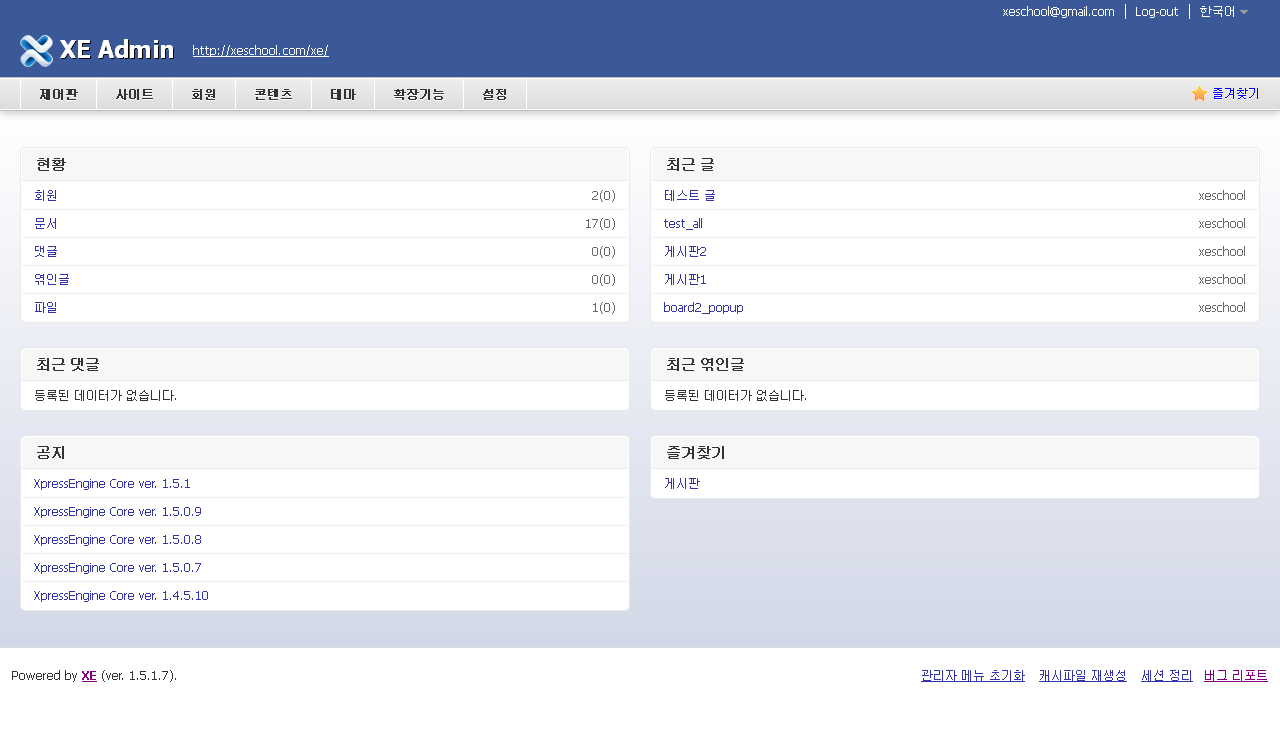Select the 회원 menu item
The image size is (1280, 732).
pos(204,94)
